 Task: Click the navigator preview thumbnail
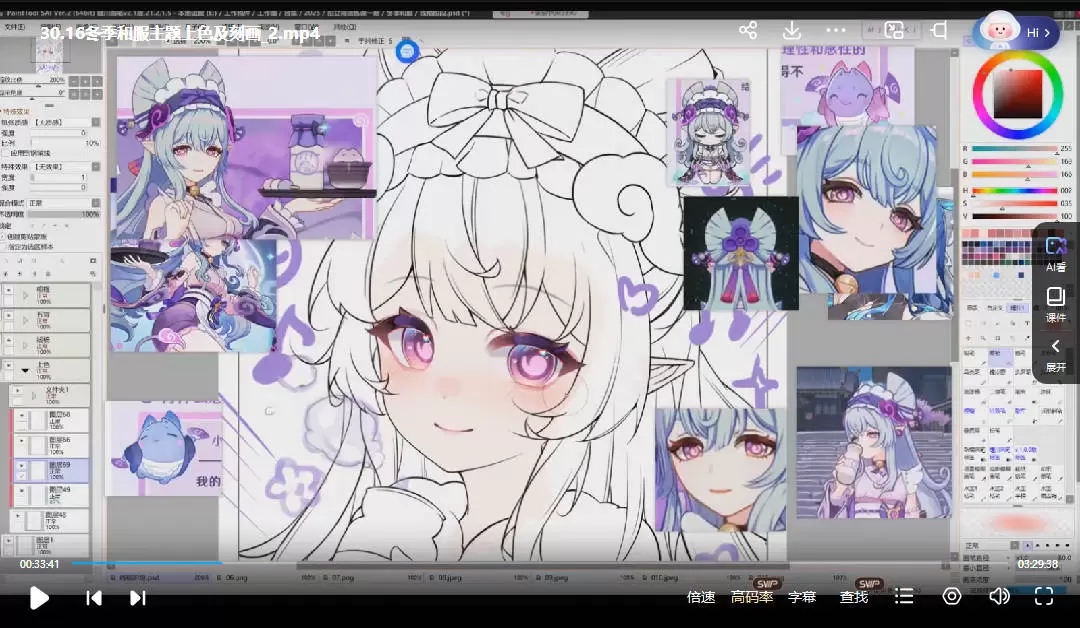tap(50, 53)
